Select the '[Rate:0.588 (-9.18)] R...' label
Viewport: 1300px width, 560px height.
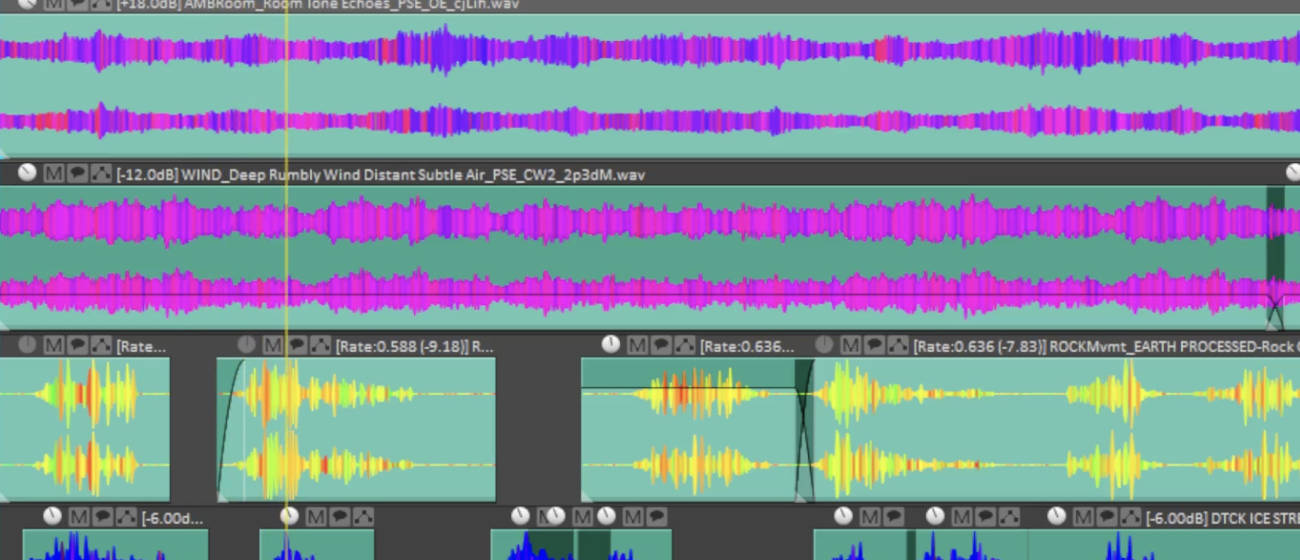(414, 347)
